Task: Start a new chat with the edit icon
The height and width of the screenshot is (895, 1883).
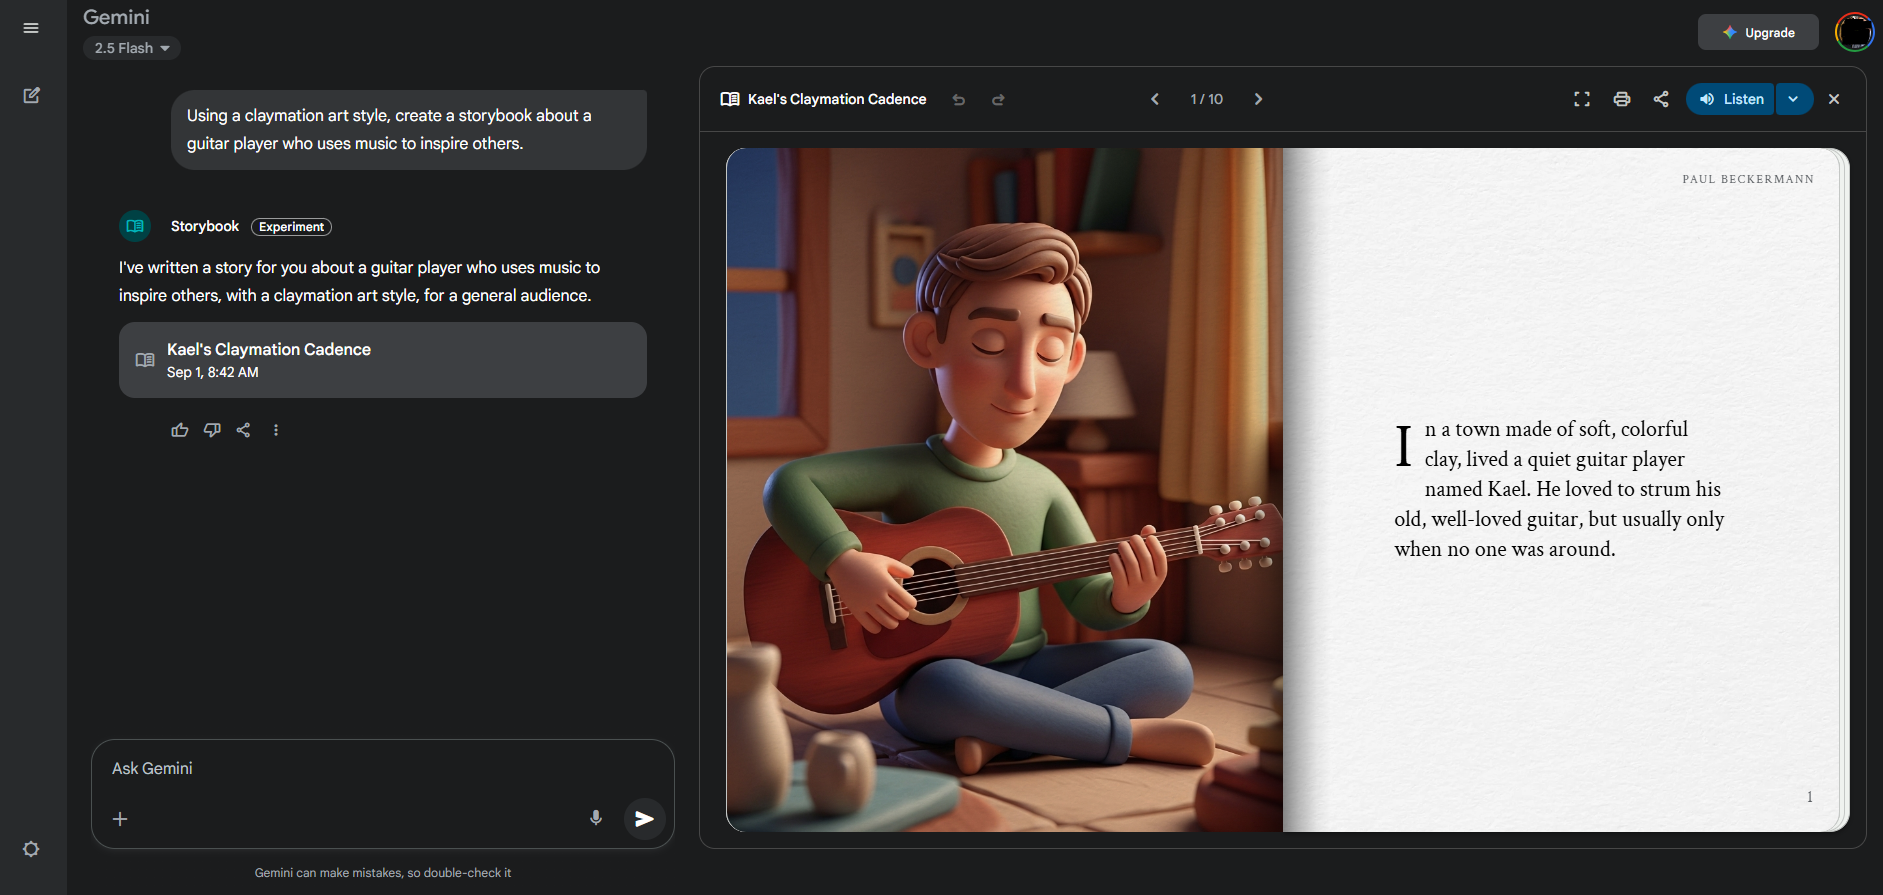Action: coord(31,96)
